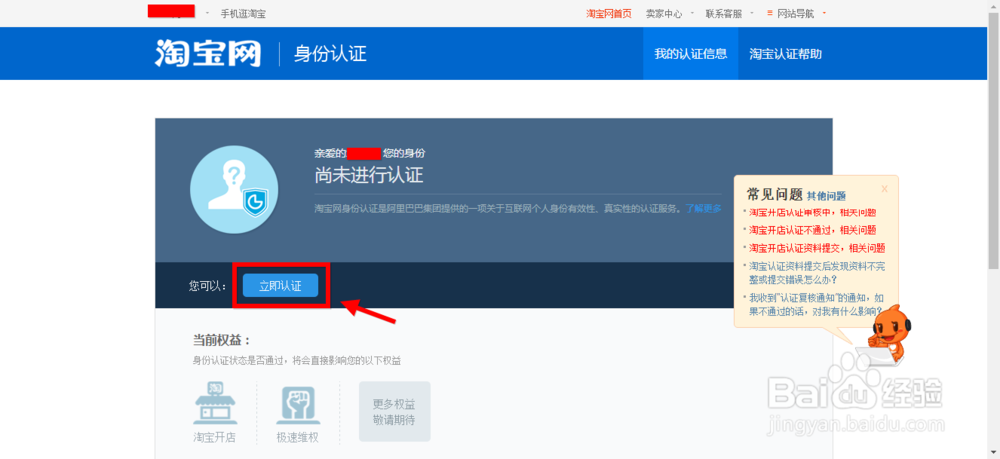This screenshot has height=459, width=1000.
Task: Click the orange Taobao mascot assistant
Action: coord(888,335)
